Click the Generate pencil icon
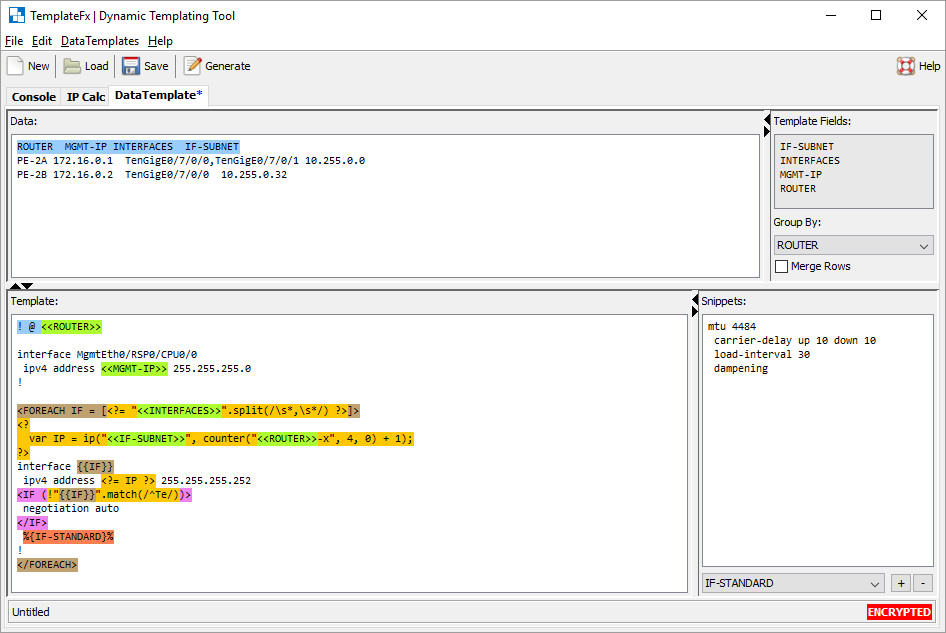This screenshot has height=633, width=946. point(192,66)
